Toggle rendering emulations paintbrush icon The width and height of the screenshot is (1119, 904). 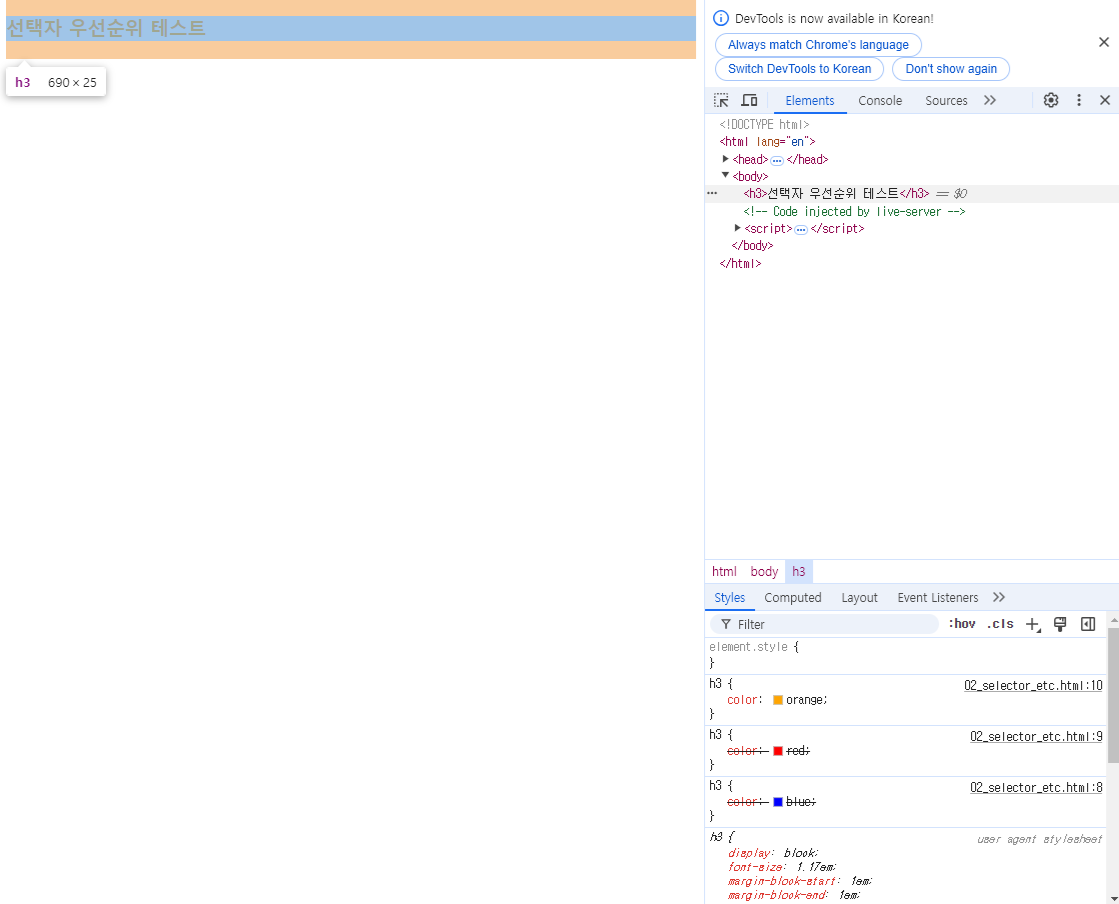(1060, 624)
